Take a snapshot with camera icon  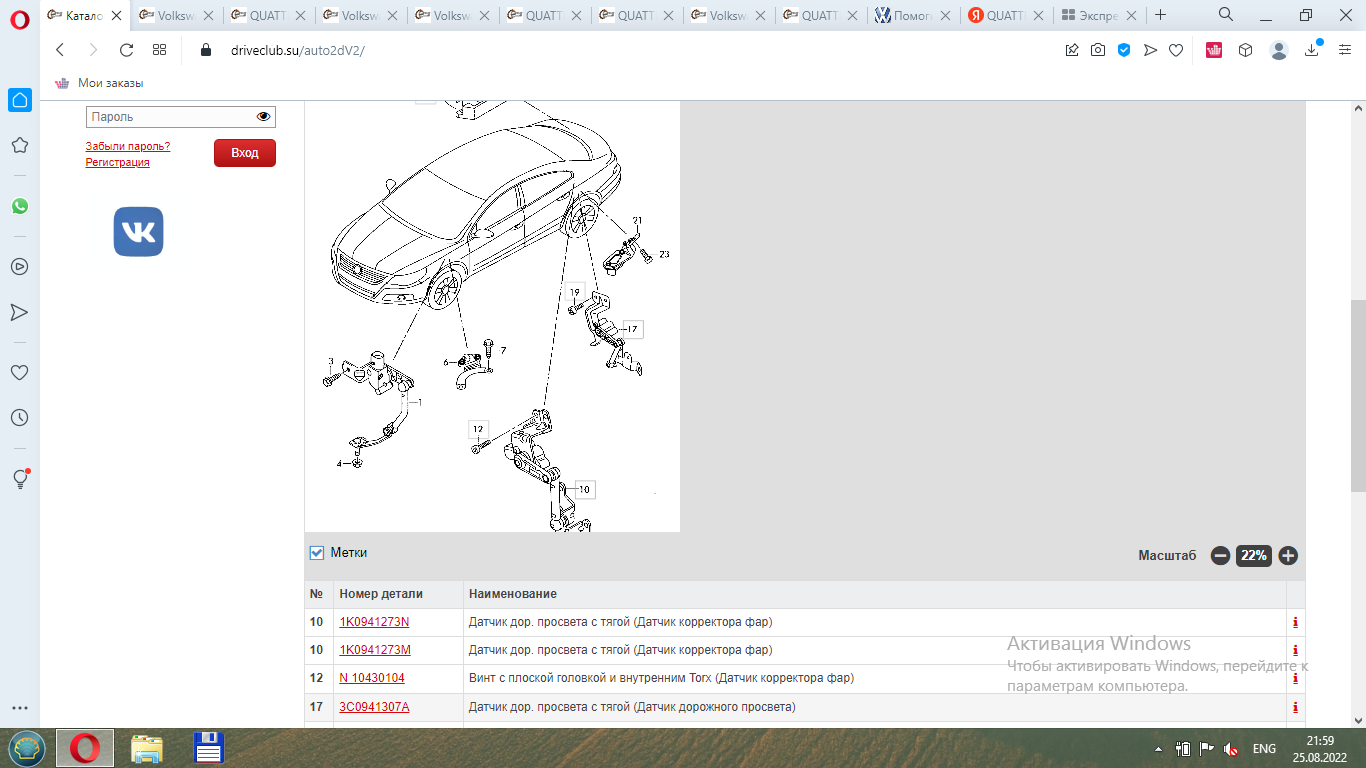pos(1098,50)
